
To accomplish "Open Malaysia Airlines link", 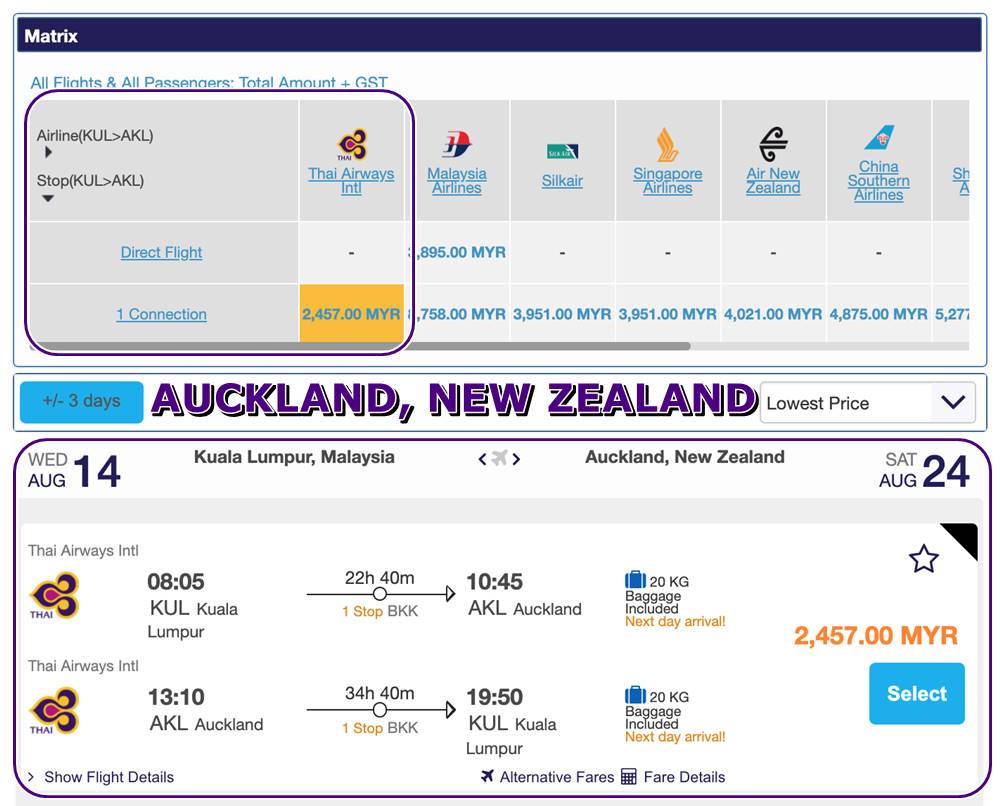I will (x=457, y=180).
